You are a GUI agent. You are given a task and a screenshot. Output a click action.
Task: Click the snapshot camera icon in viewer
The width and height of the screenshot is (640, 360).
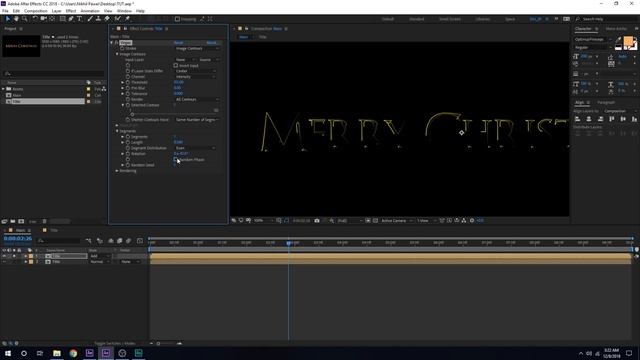[317, 220]
